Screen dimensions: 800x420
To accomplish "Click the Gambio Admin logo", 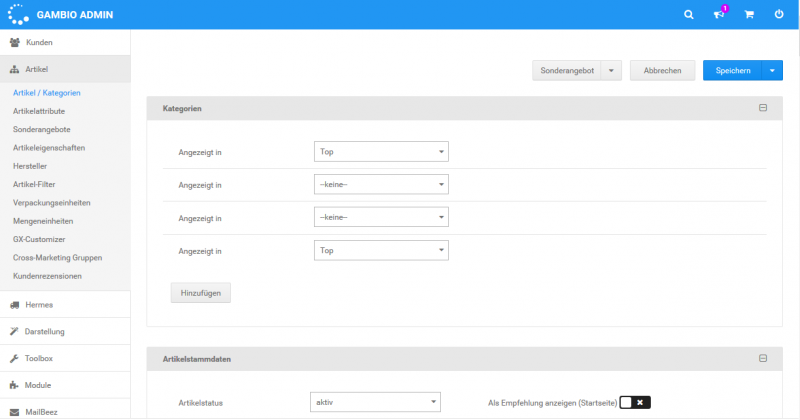I will 60,15.
